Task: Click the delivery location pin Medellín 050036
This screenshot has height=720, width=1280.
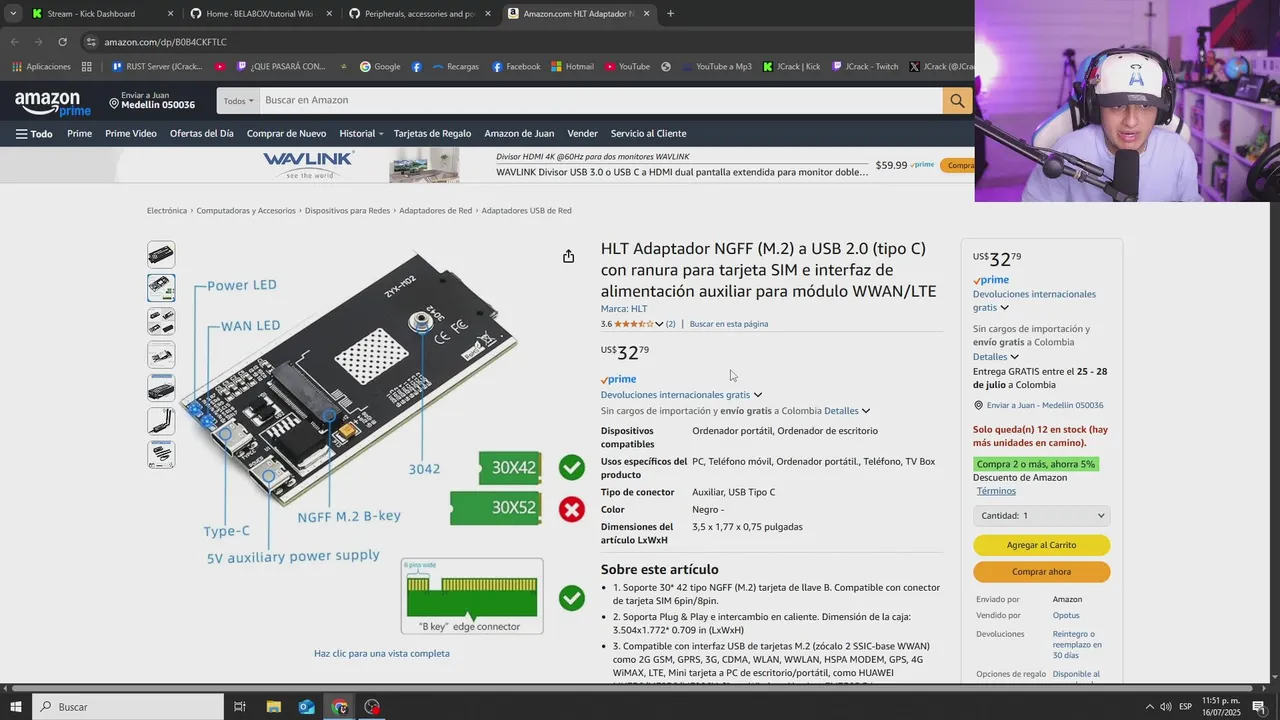Action: coord(152,100)
